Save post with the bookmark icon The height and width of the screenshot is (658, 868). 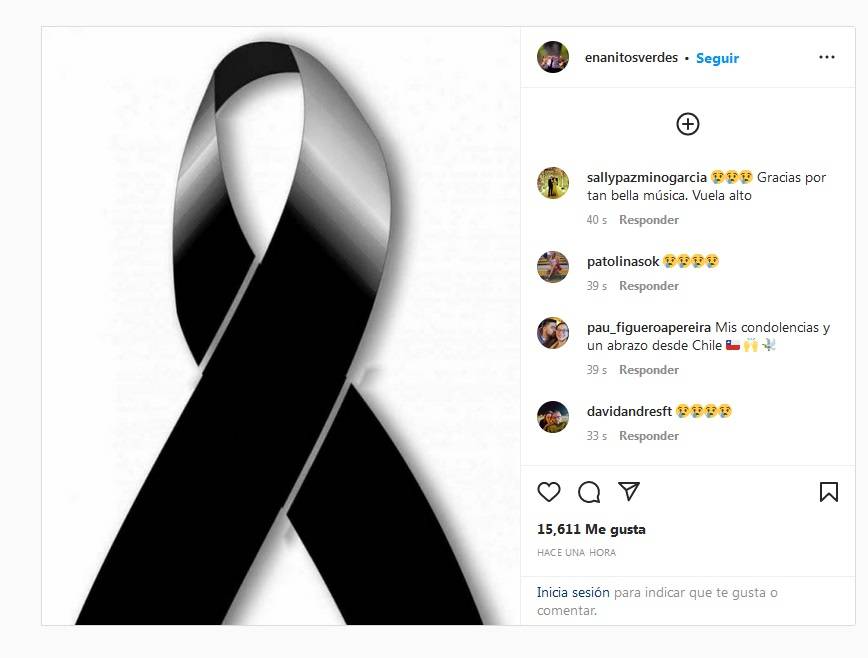(829, 491)
